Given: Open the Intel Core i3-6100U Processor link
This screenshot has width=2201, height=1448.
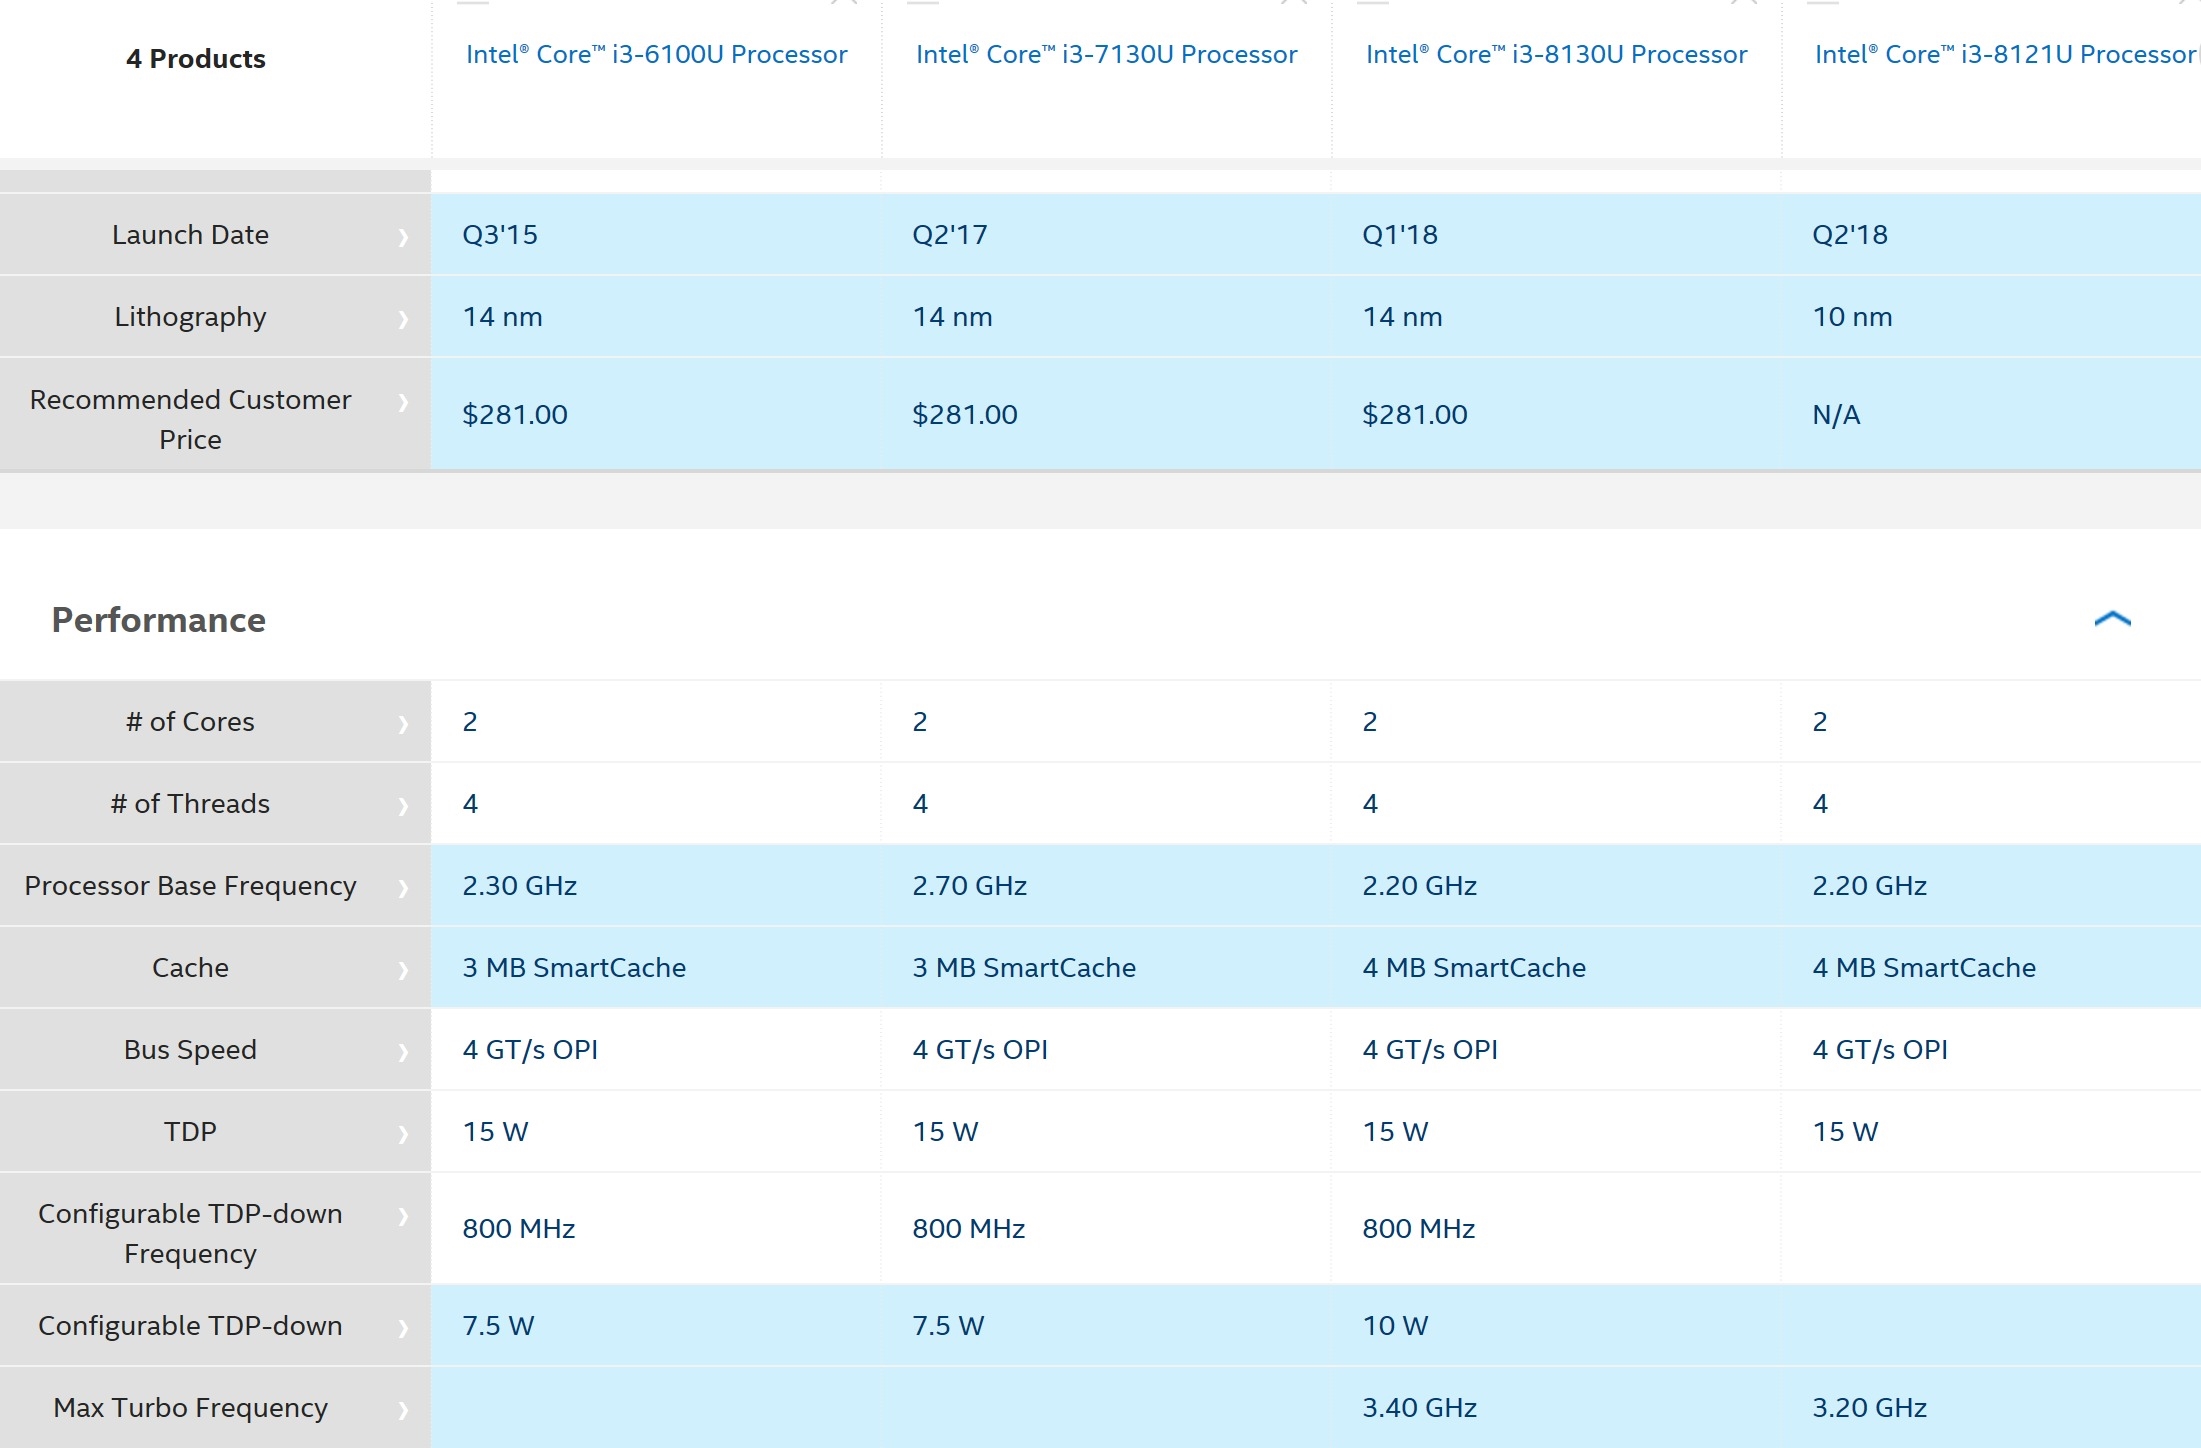Looking at the screenshot, I should click(x=656, y=54).
